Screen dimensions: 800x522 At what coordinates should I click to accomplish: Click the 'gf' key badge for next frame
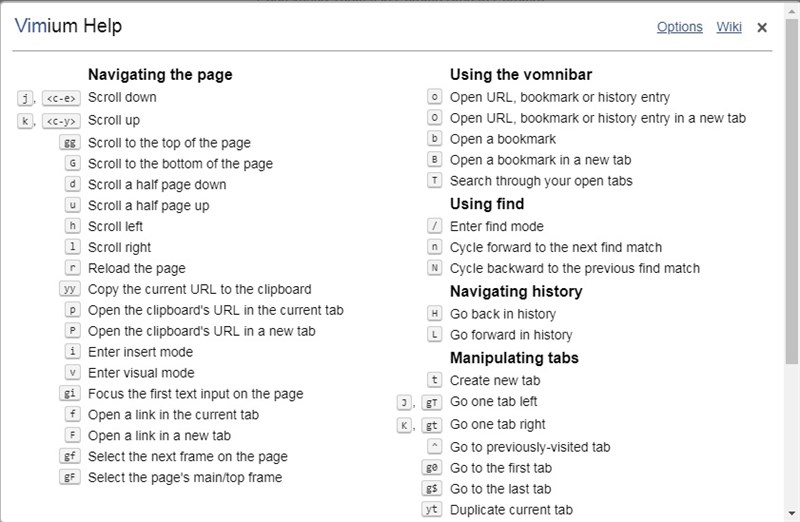[x=70, y=457]
